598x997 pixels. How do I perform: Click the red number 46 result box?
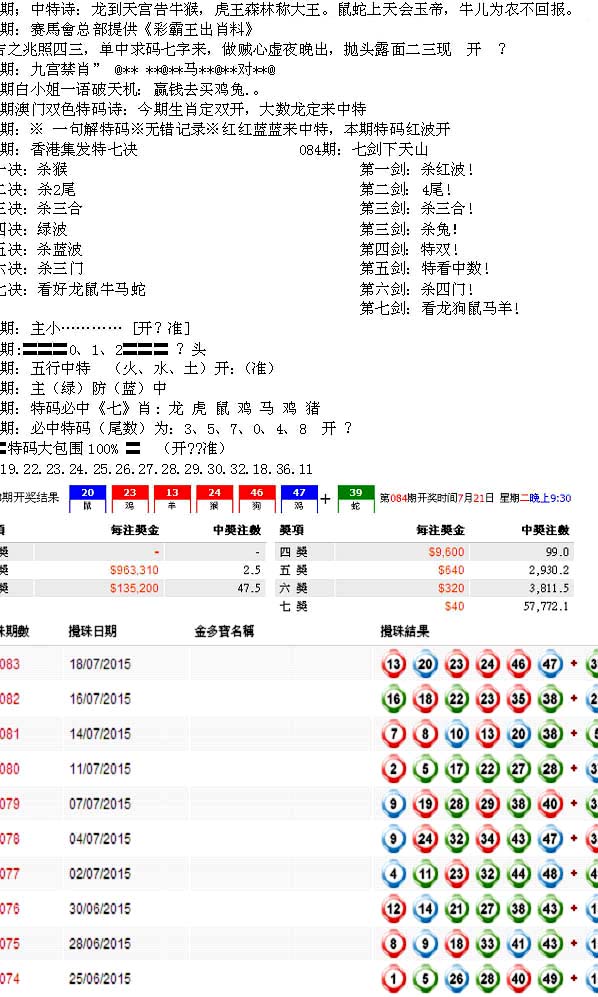tap(257, 499)
